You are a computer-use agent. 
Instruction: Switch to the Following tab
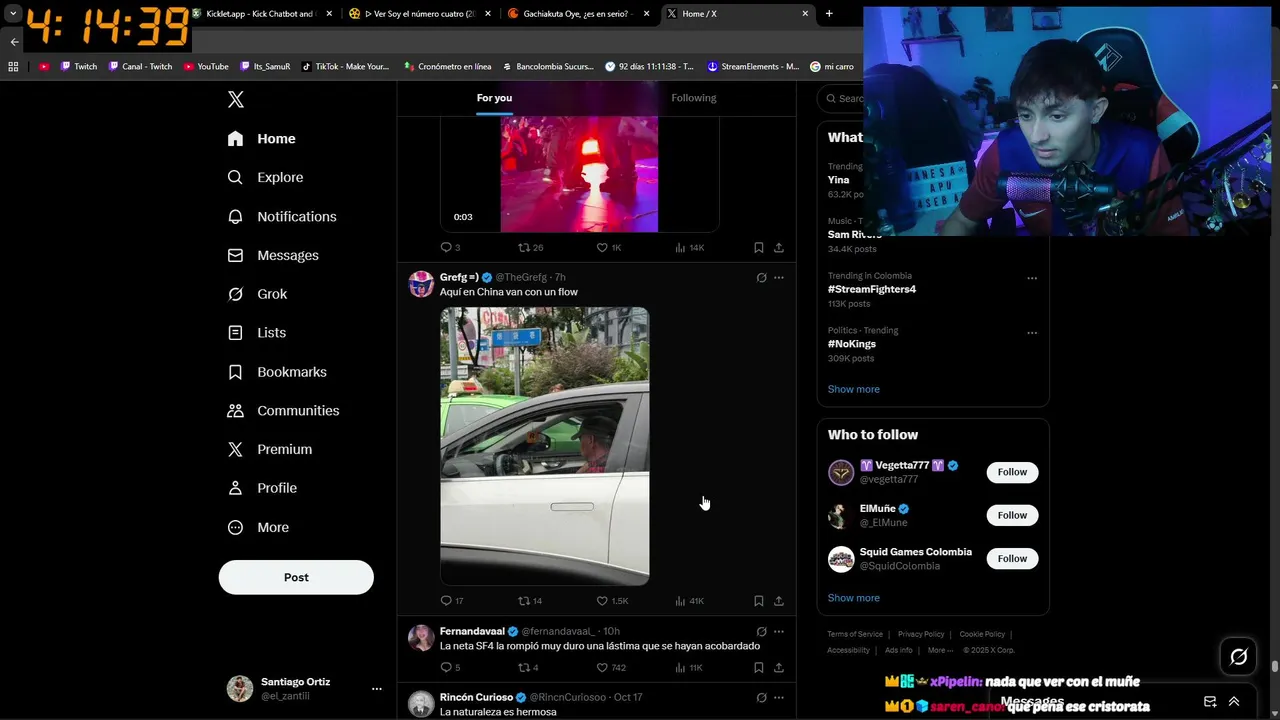[694, 98]
